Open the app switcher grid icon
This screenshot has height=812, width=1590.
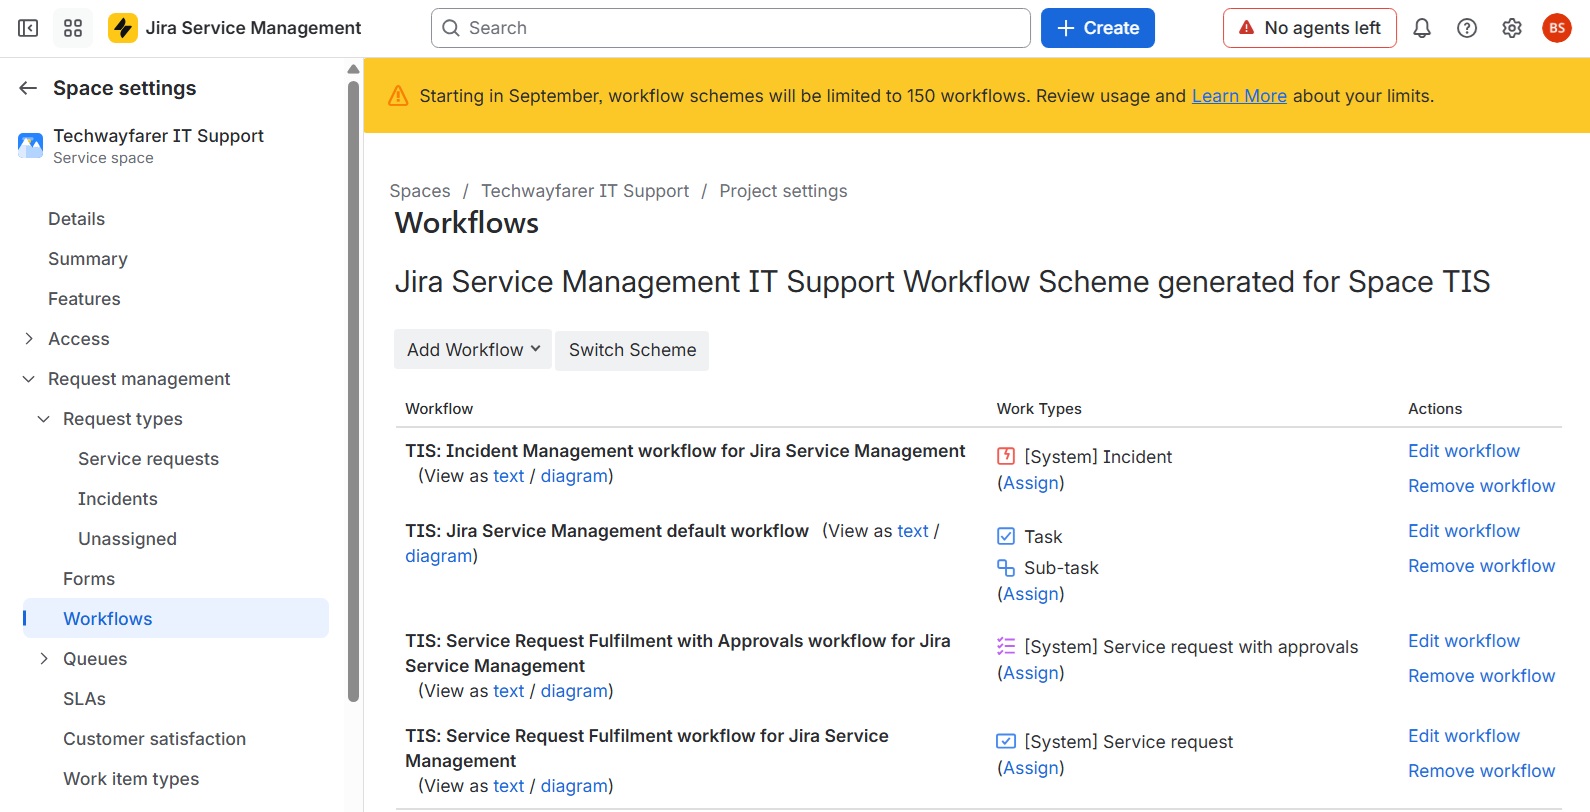pos(73,28)
